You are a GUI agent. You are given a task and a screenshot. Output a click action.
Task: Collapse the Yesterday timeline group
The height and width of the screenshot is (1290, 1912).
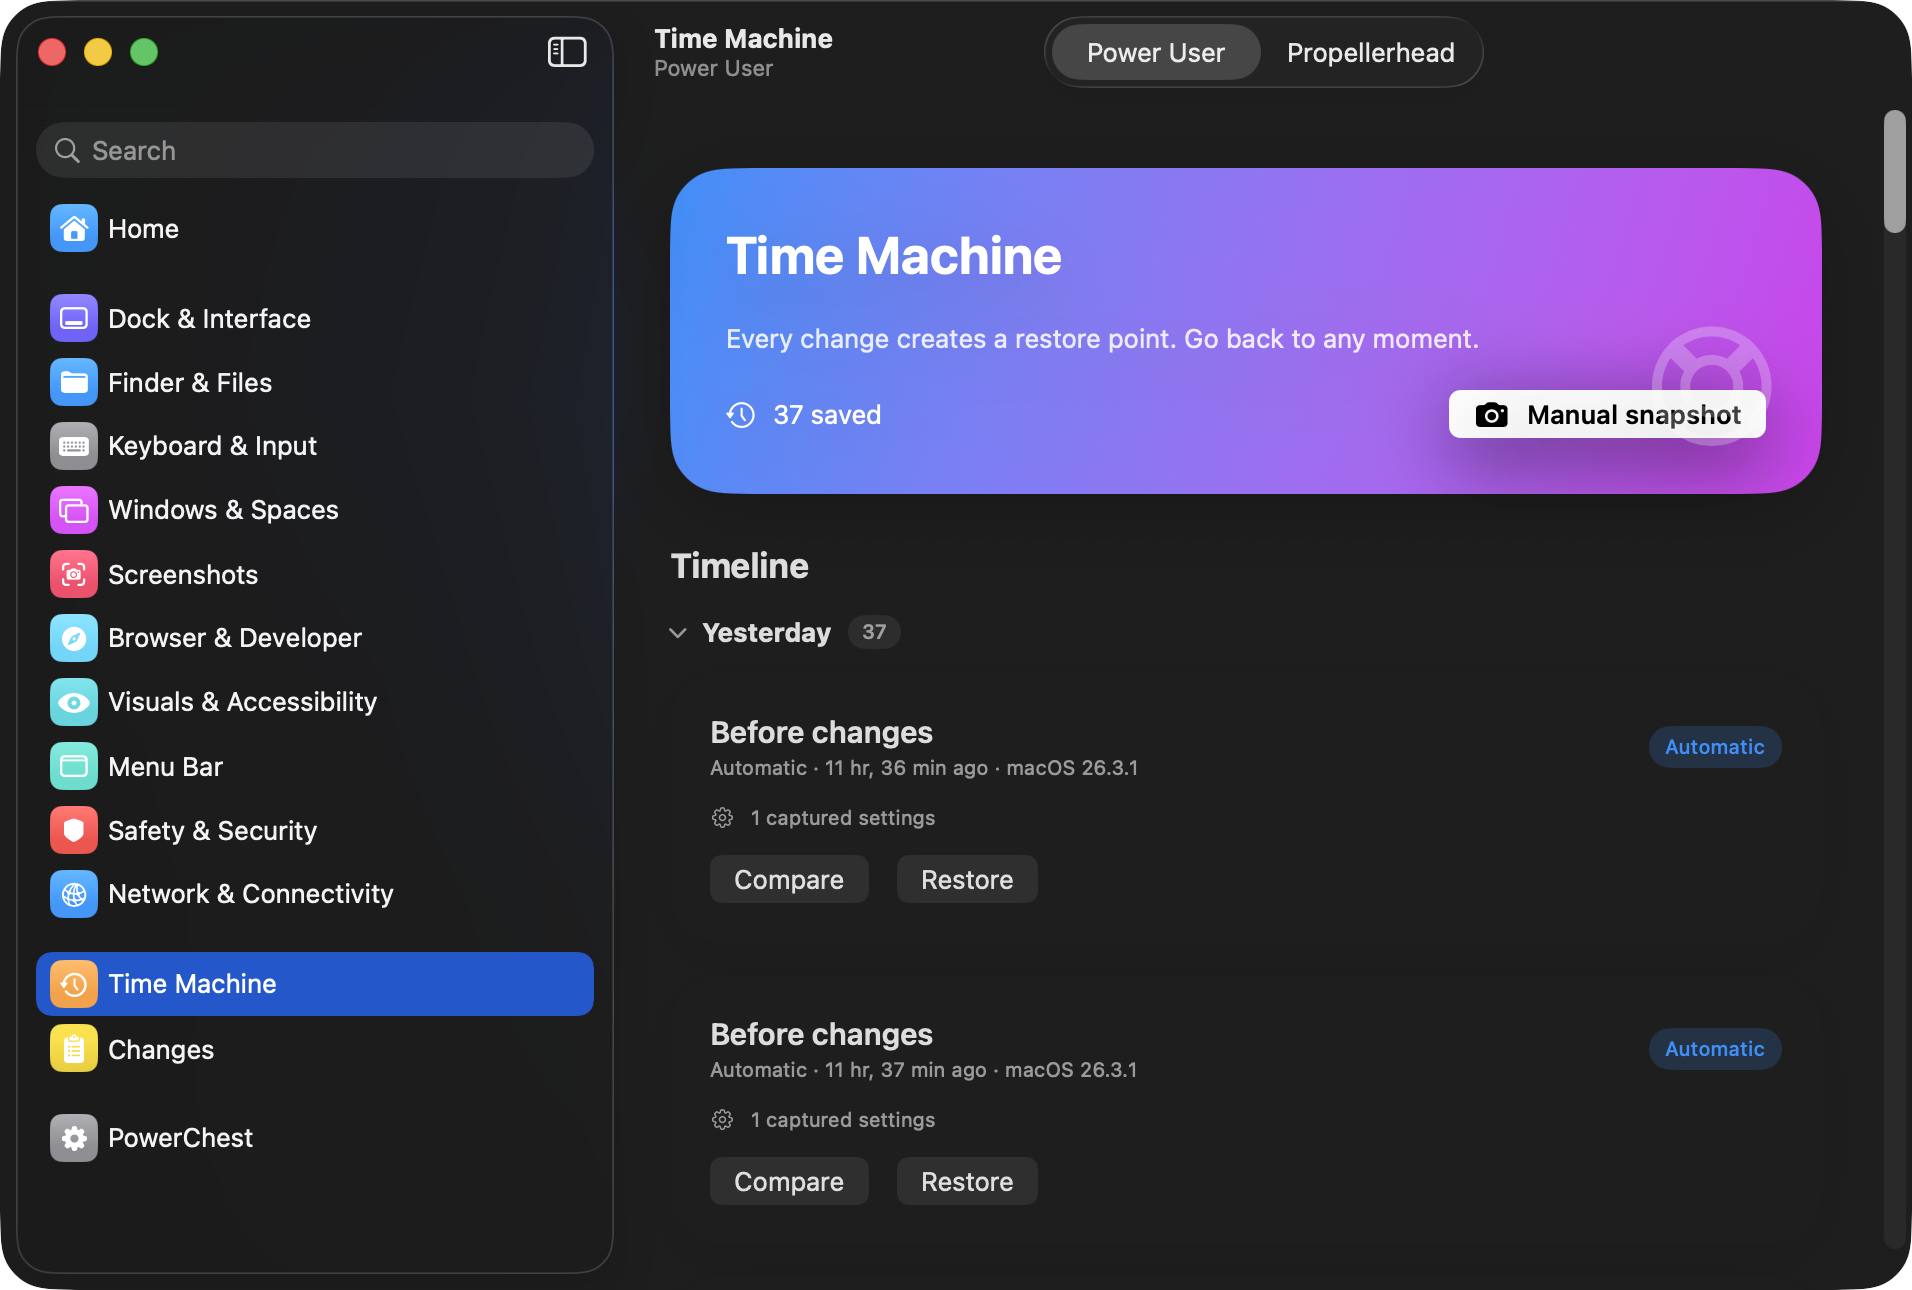click(678, 633)
